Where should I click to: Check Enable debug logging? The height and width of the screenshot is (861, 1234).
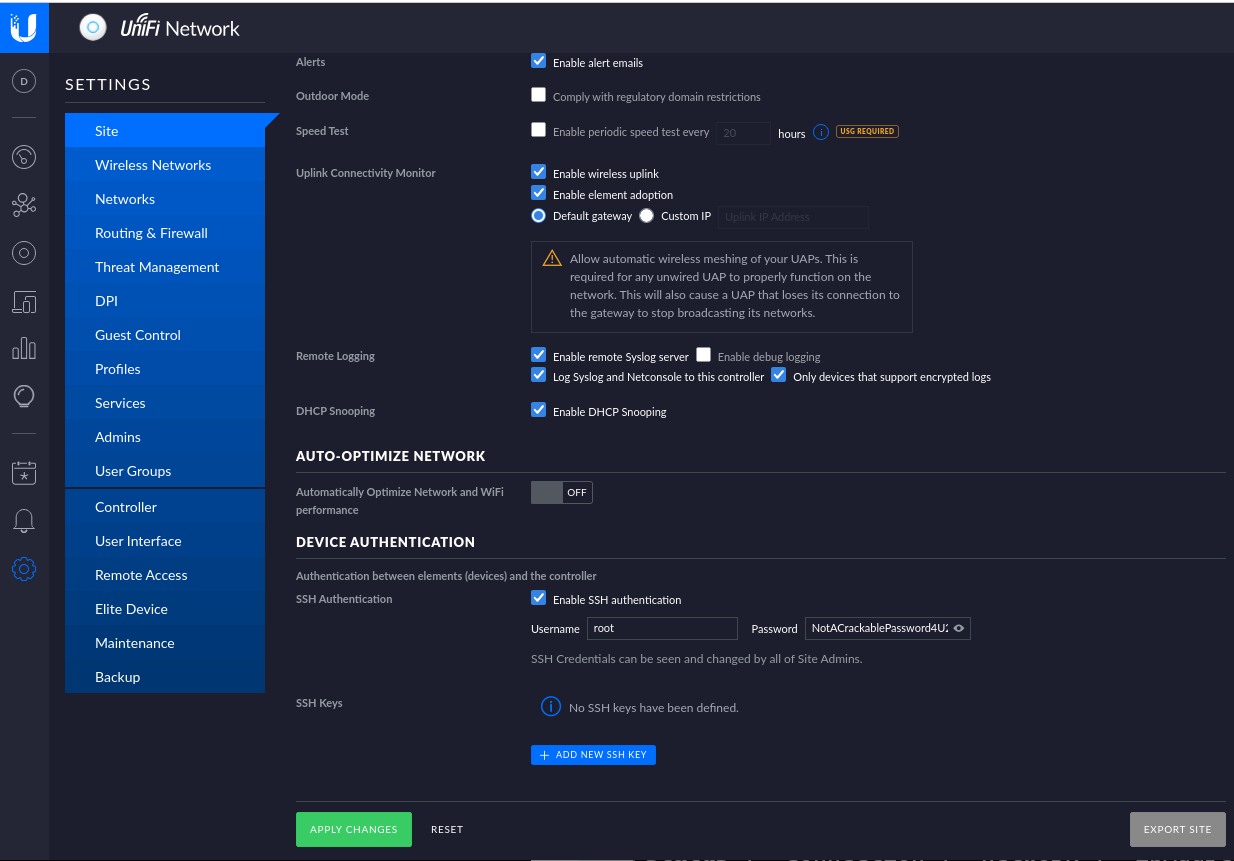704,355
